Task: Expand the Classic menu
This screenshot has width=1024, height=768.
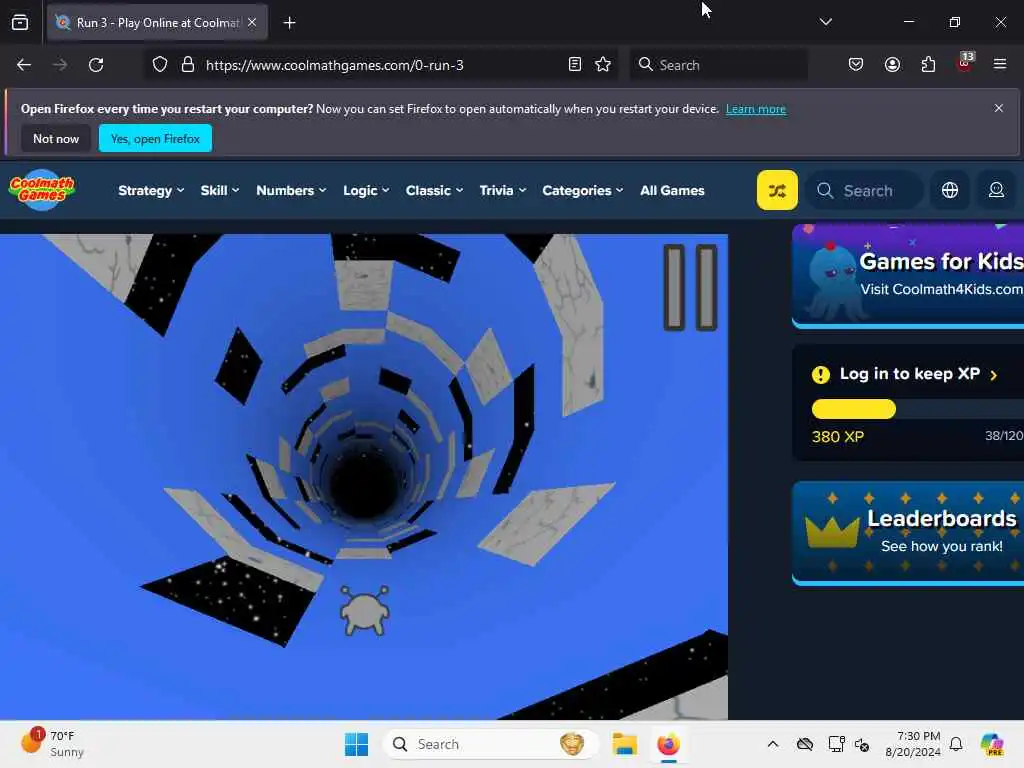Action: tap(434, 191)
